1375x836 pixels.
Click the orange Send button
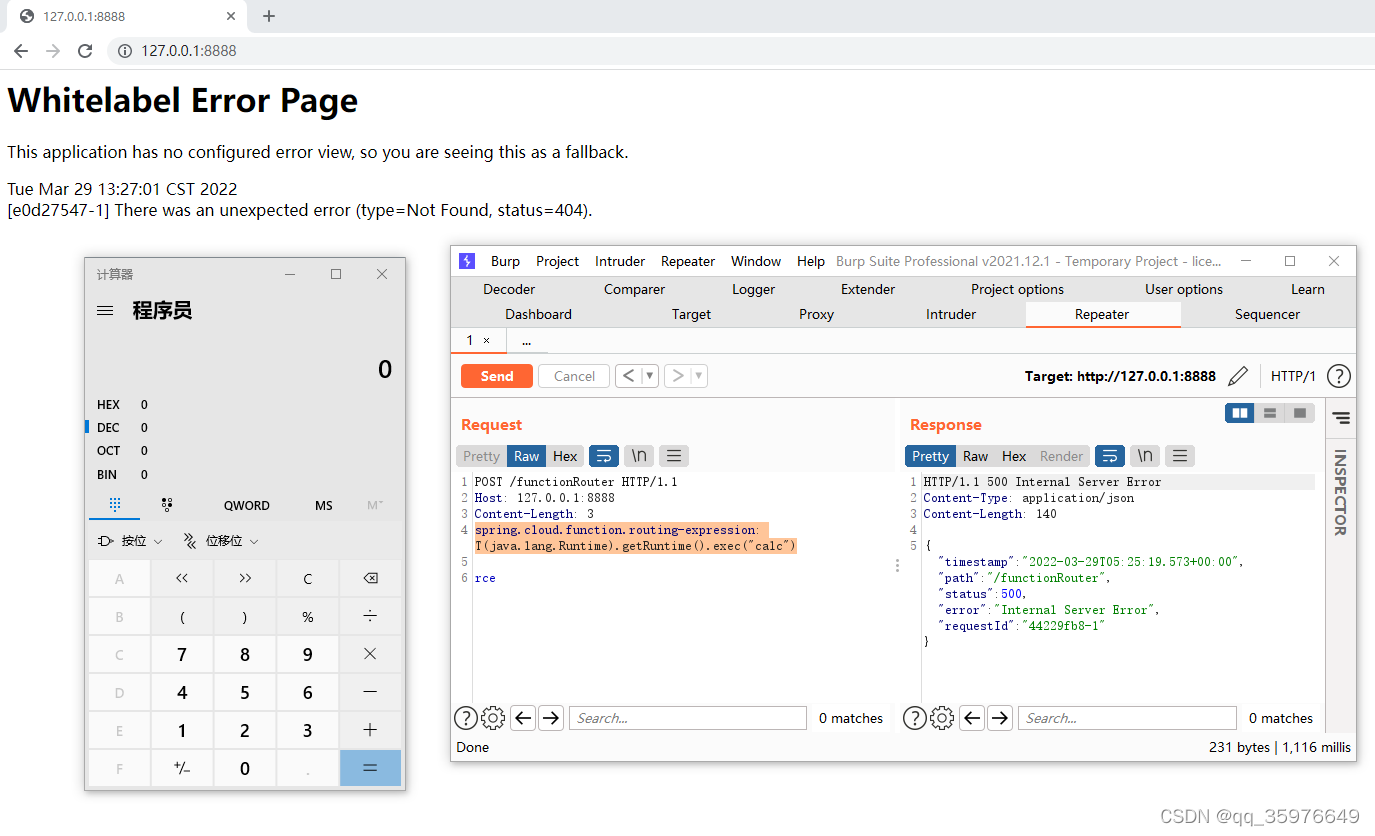497,376
